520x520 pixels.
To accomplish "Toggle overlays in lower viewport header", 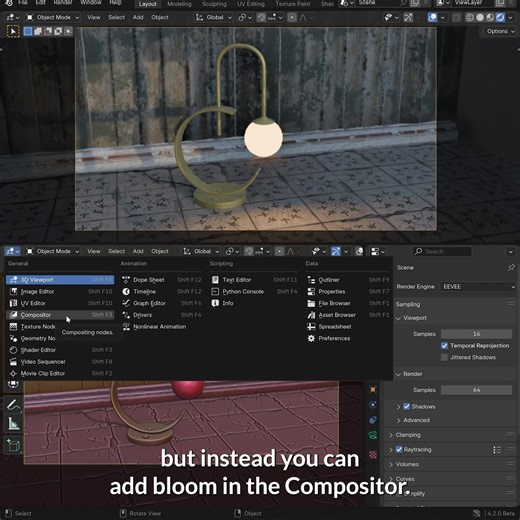I will [359, 251].
